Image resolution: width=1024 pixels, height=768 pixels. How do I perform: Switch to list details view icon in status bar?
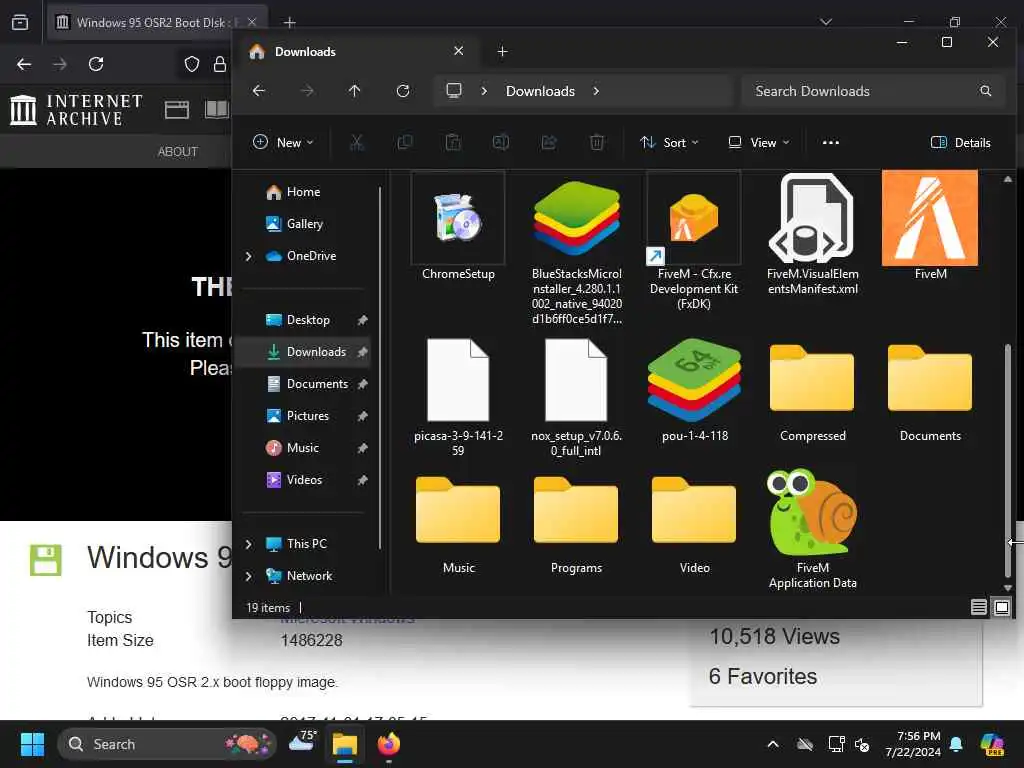point(978,608)
